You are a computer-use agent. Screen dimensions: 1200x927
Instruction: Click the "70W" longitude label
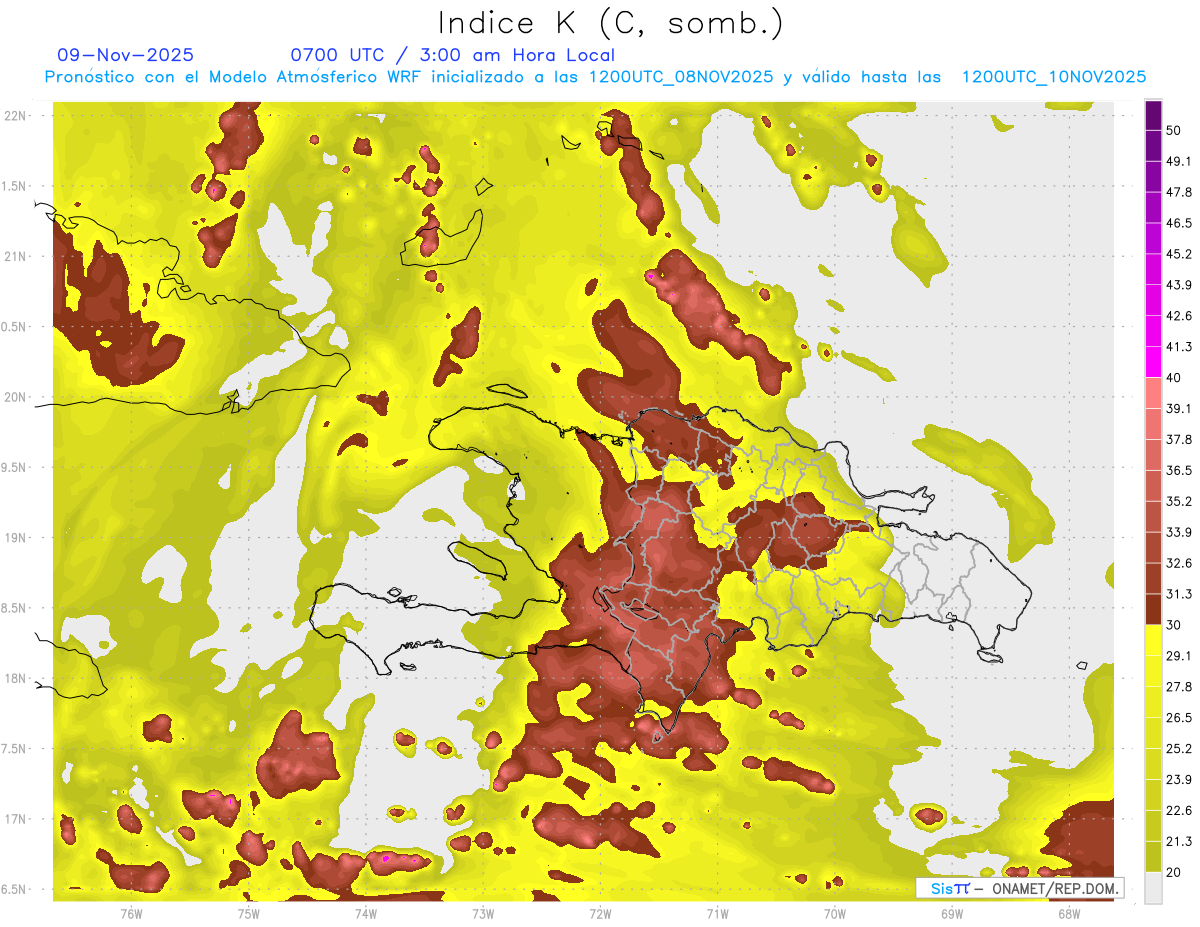tap(834, 913)
